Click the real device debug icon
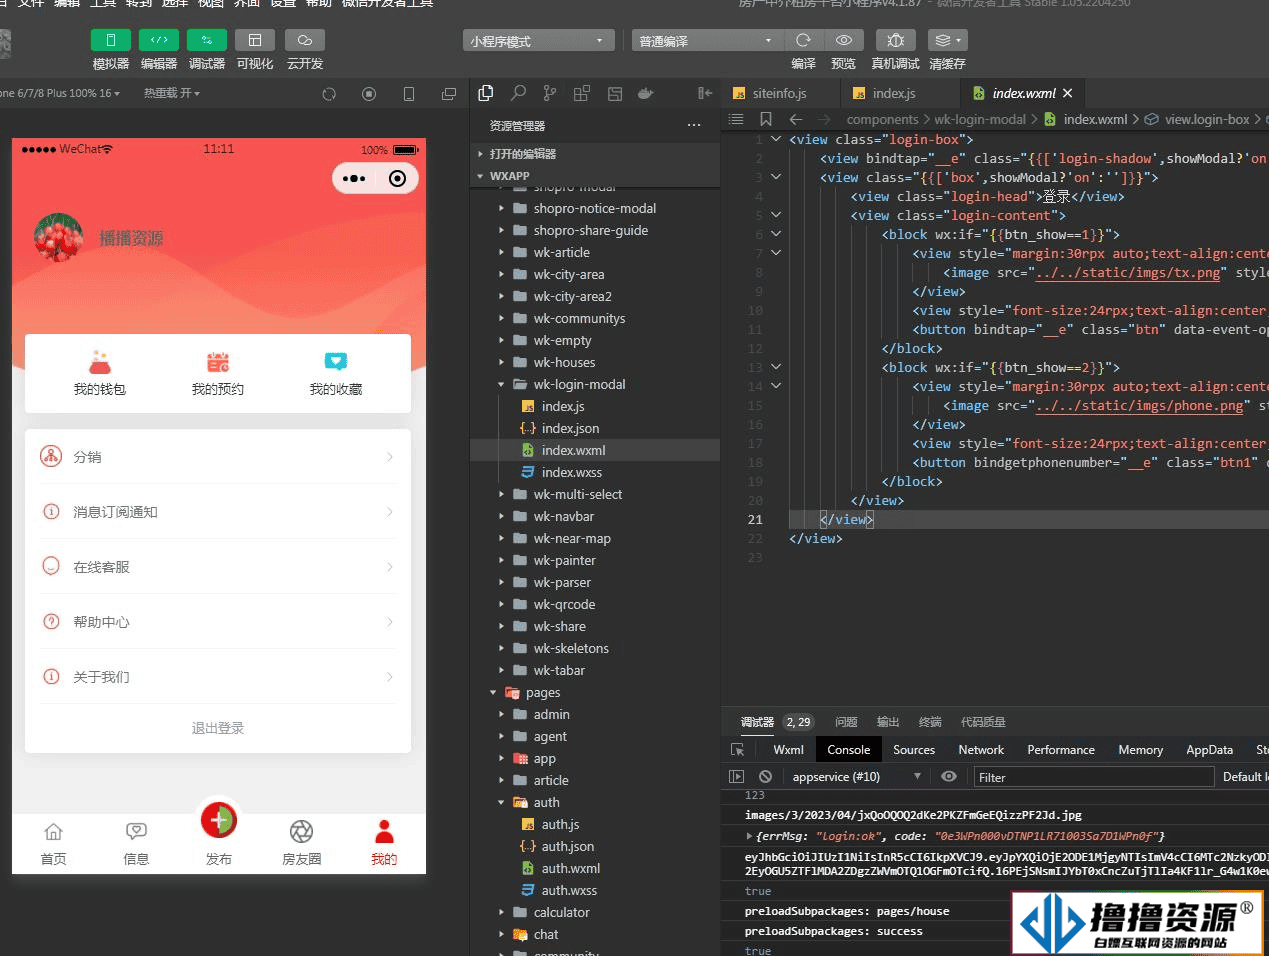 (895, 40)
